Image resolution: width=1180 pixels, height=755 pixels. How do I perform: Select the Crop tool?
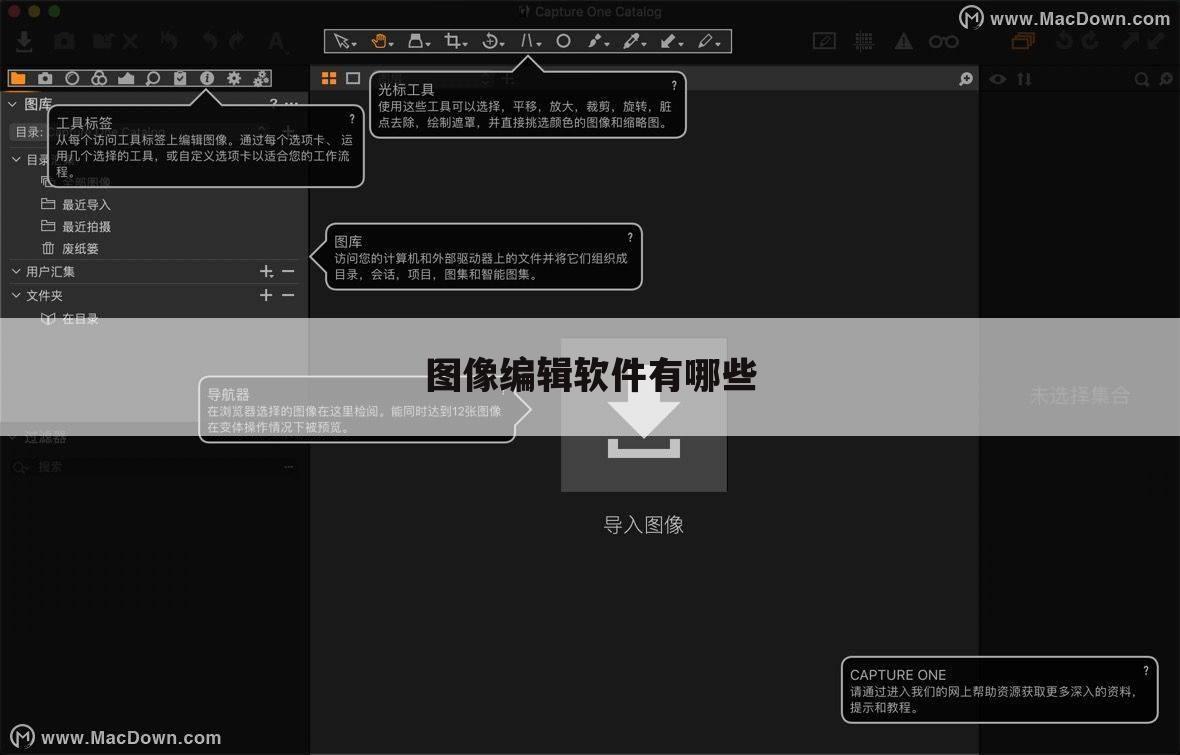(x=452, y=41)
